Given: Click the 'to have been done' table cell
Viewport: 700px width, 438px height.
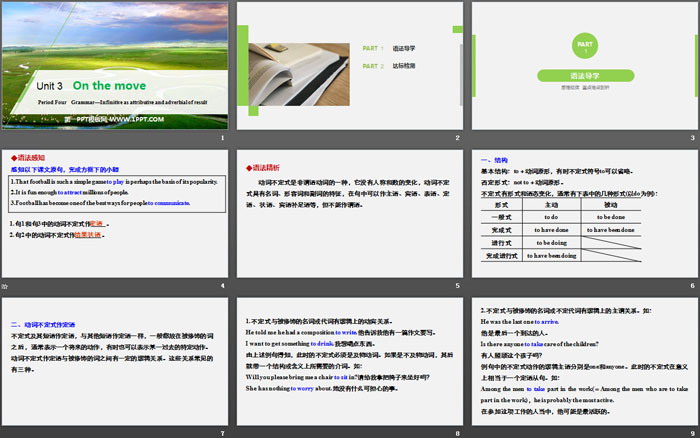Looking at the screenshot, I should (x=611, y=230).
